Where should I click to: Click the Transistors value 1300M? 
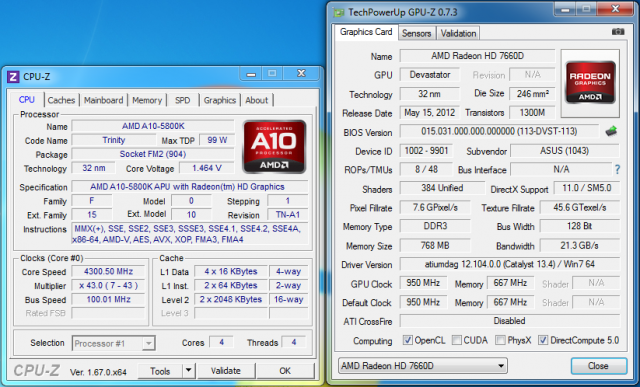(x=532, y=113)
